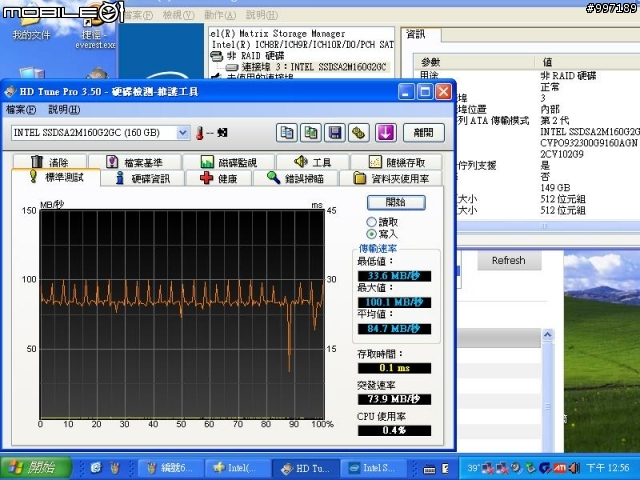
Task: Open the 檔案(F) menu in HD Tune
Action: (21, 109)
